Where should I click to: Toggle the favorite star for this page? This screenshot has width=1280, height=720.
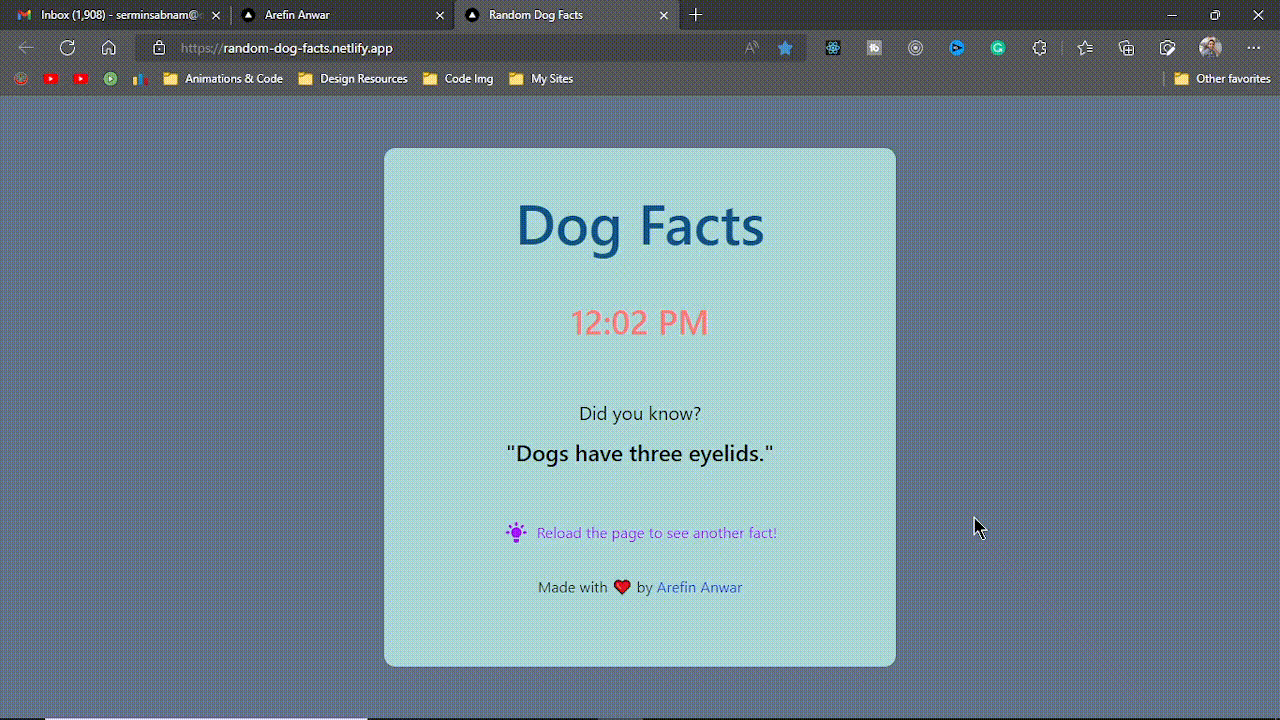(x=786, y=48)
